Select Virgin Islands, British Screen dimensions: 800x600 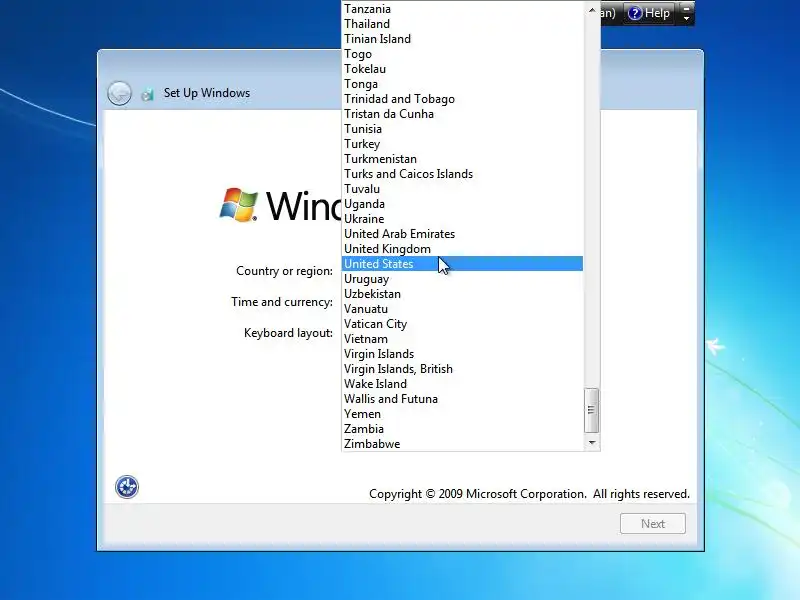point(462,369)
